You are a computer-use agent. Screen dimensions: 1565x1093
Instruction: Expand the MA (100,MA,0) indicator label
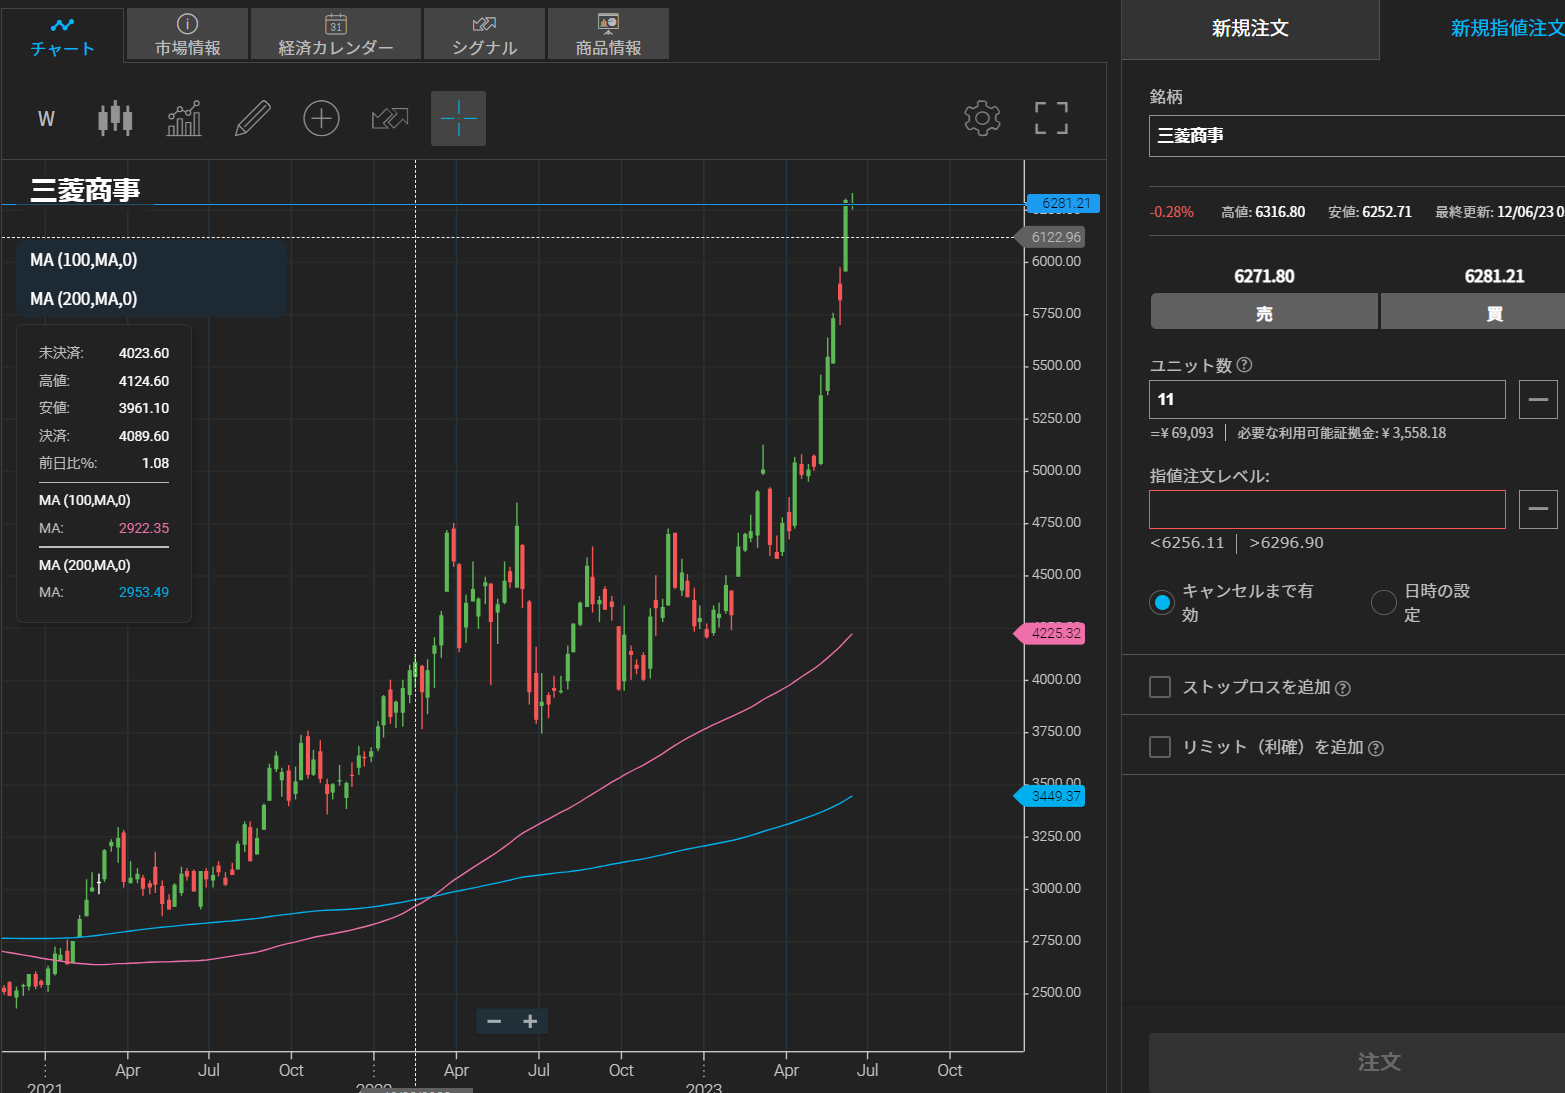point(84,260)
